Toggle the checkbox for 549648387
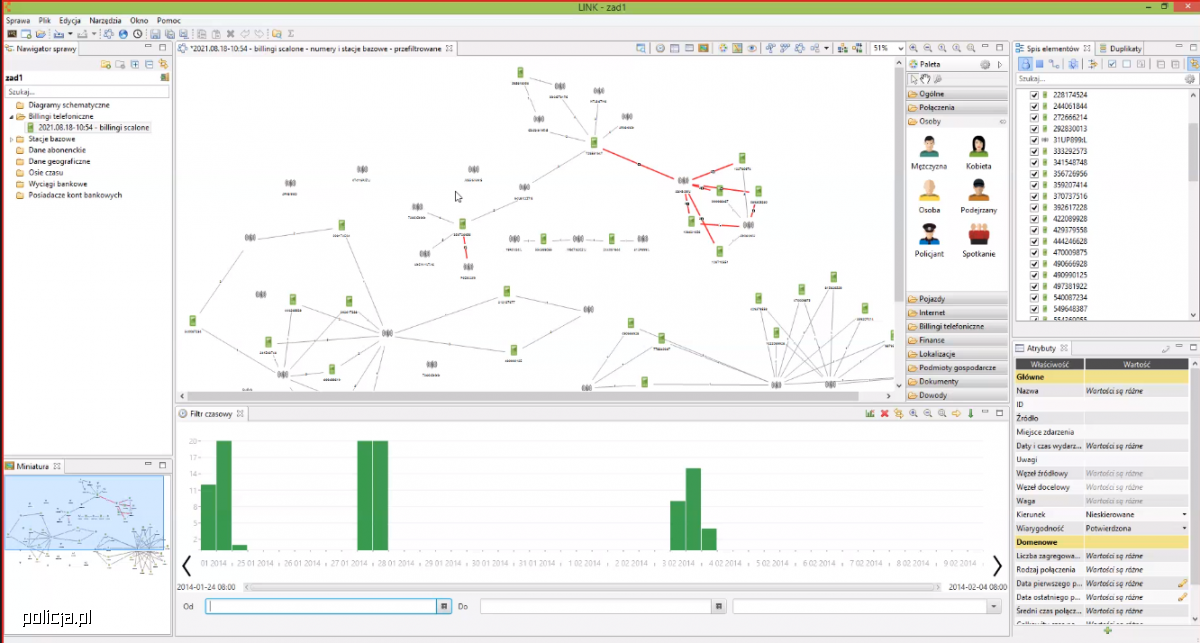1200x643 pixels. point(1035,309)
